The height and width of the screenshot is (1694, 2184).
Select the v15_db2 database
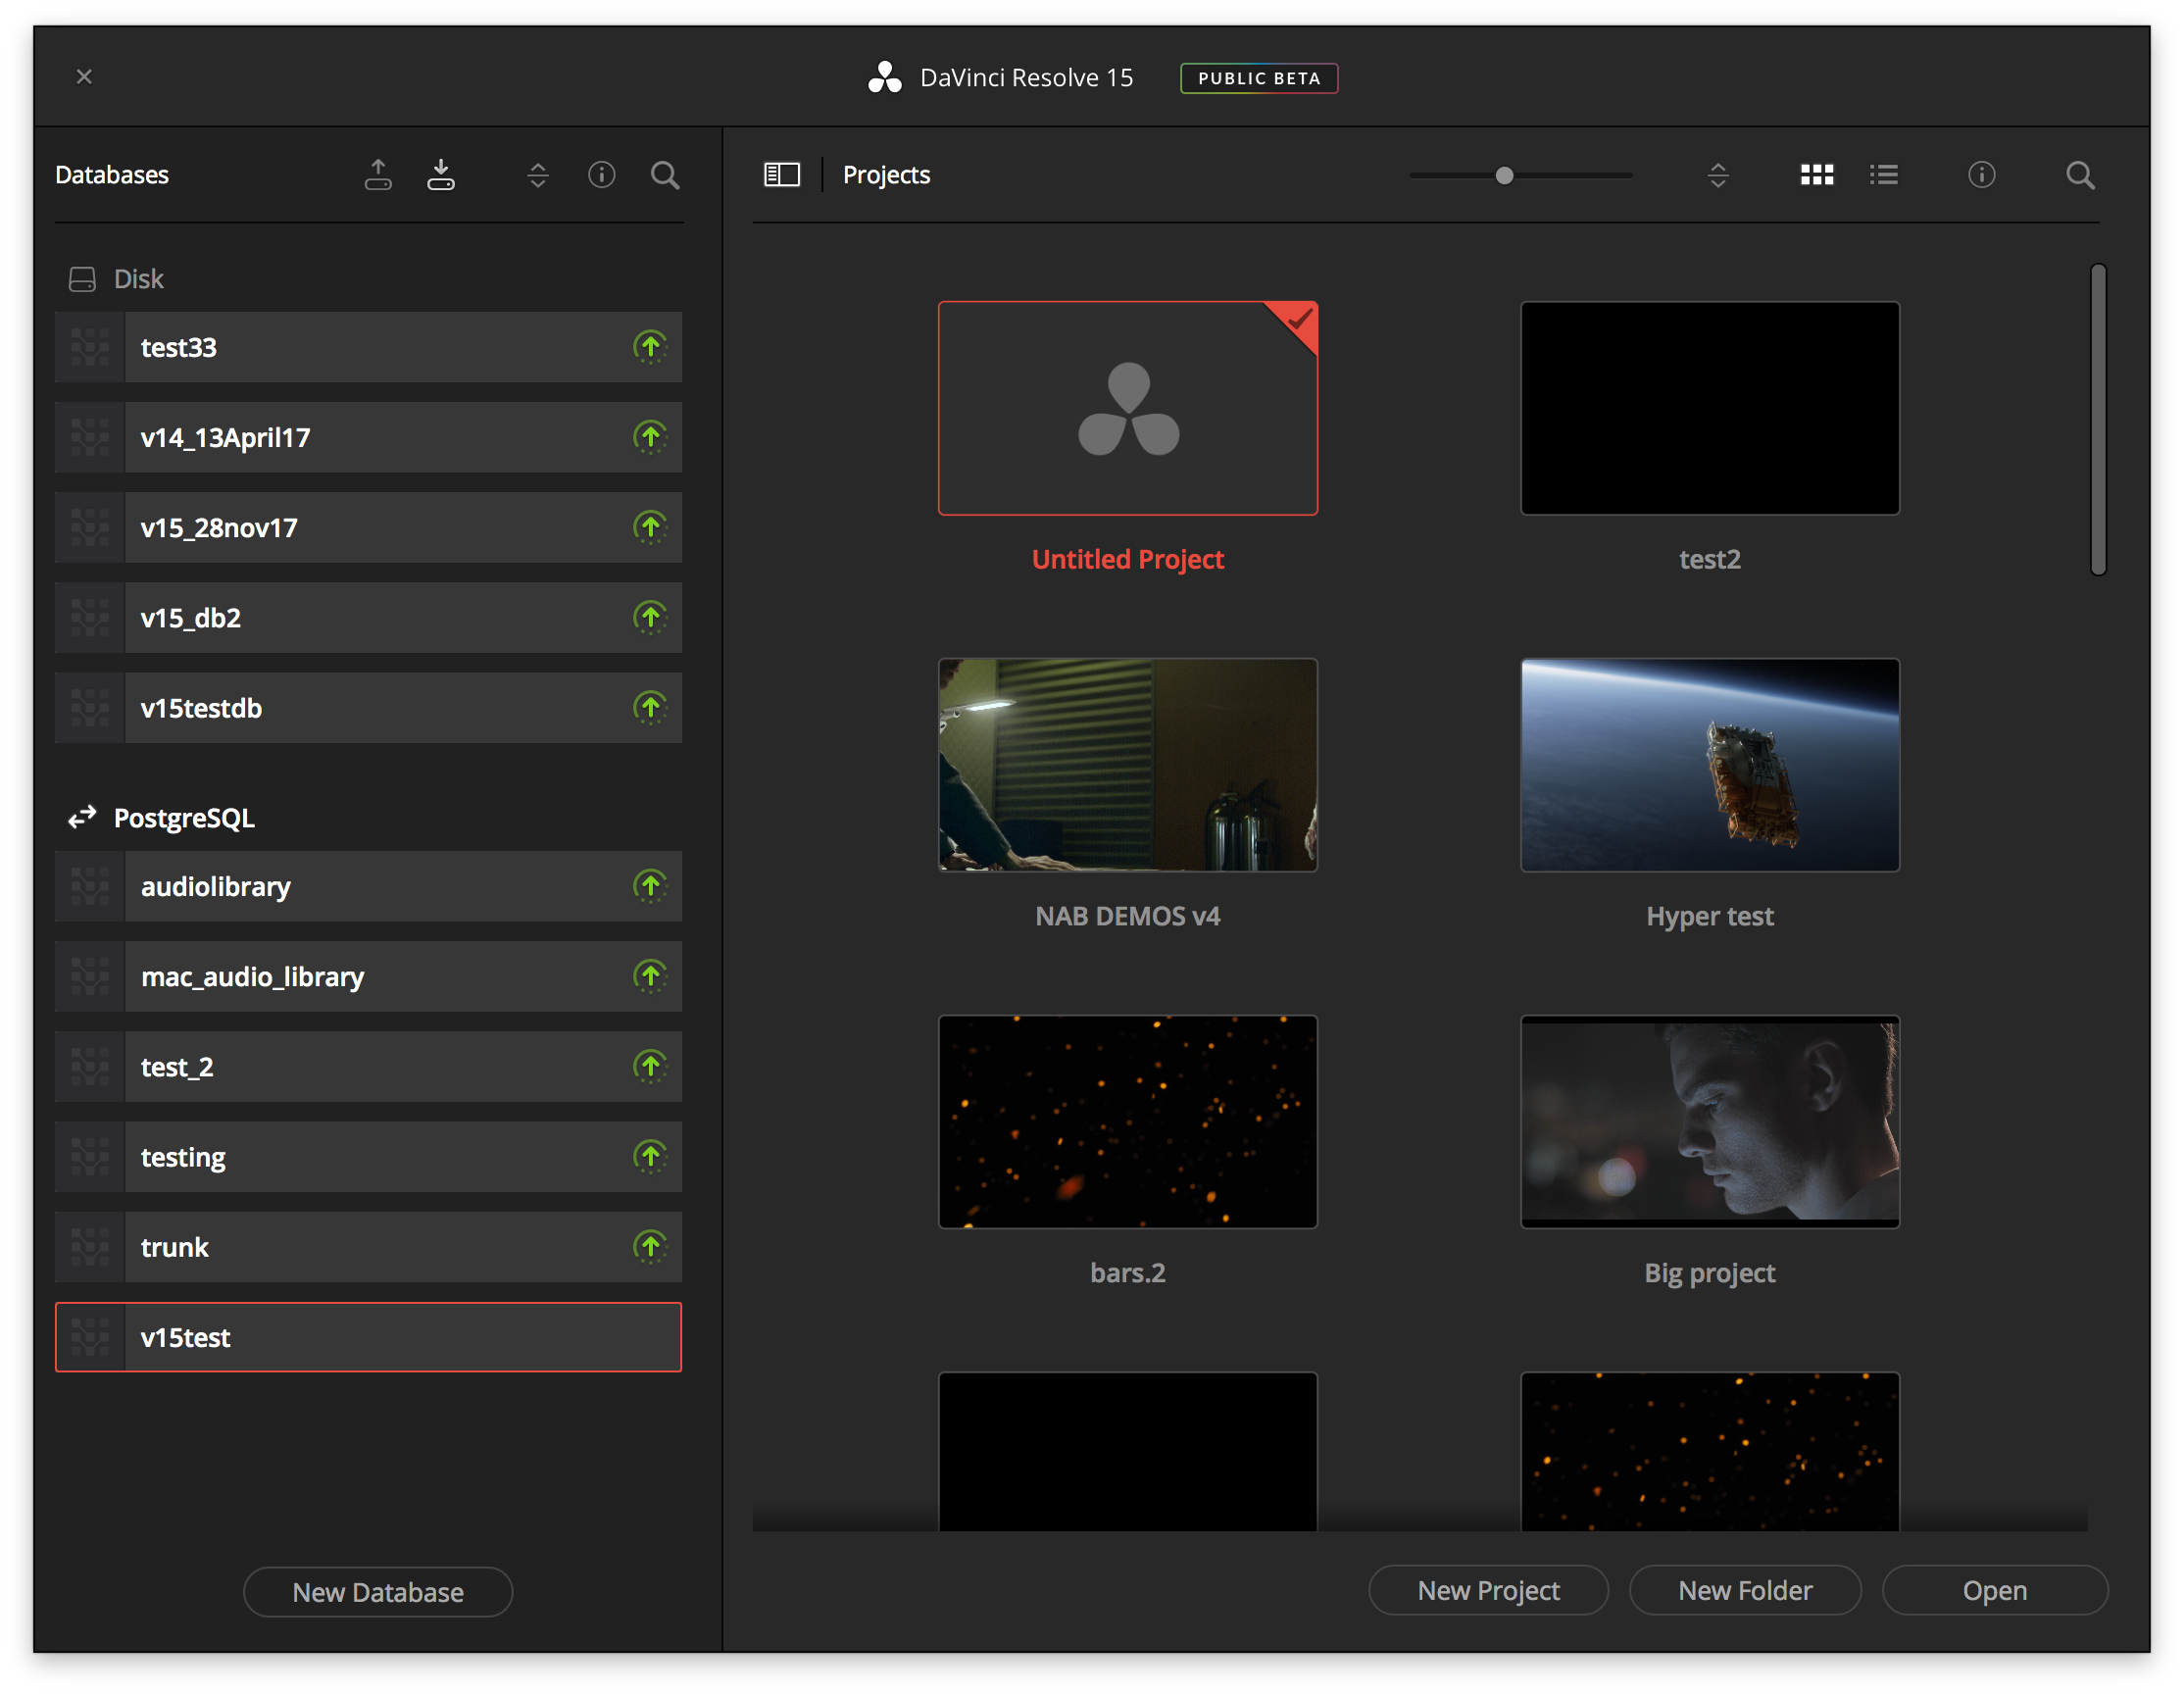(x=368, y=617)
